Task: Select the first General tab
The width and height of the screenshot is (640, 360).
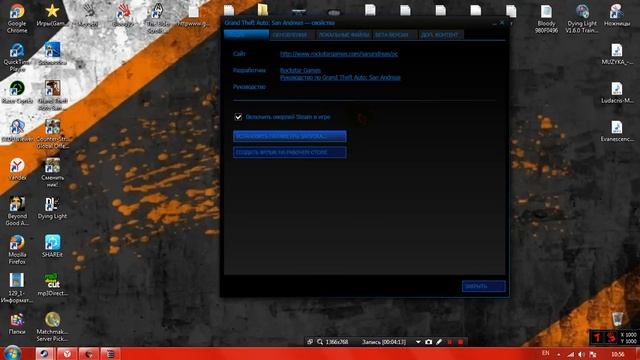Action: tap(246, 35)
